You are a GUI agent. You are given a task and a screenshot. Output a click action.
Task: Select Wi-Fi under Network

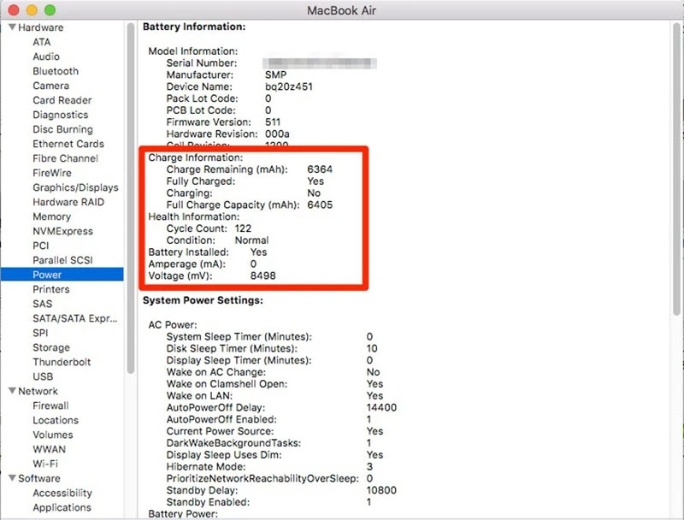click(45, 464)
